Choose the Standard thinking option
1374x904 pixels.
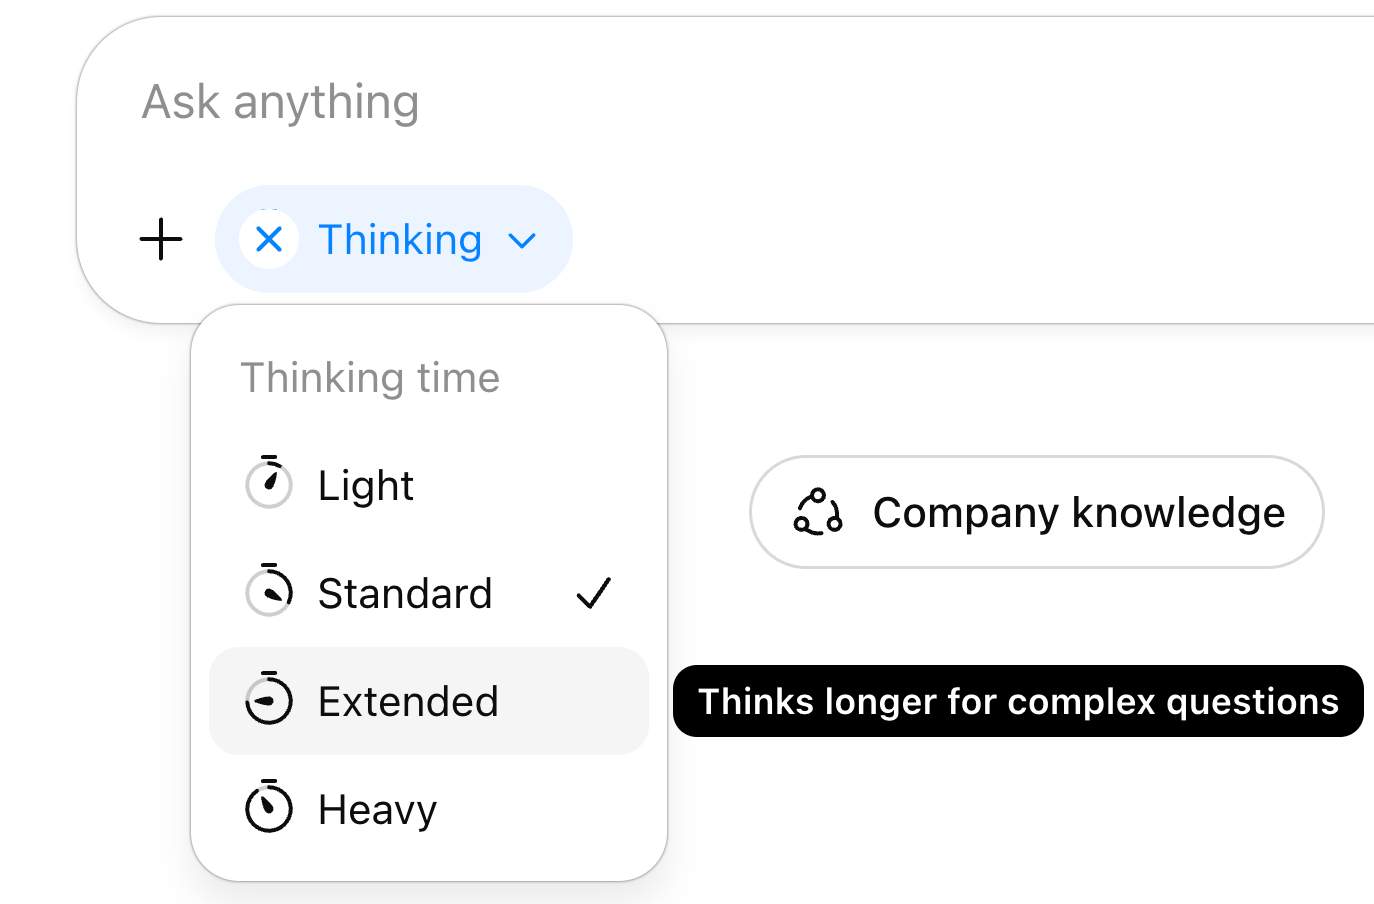tap(405, 594)
